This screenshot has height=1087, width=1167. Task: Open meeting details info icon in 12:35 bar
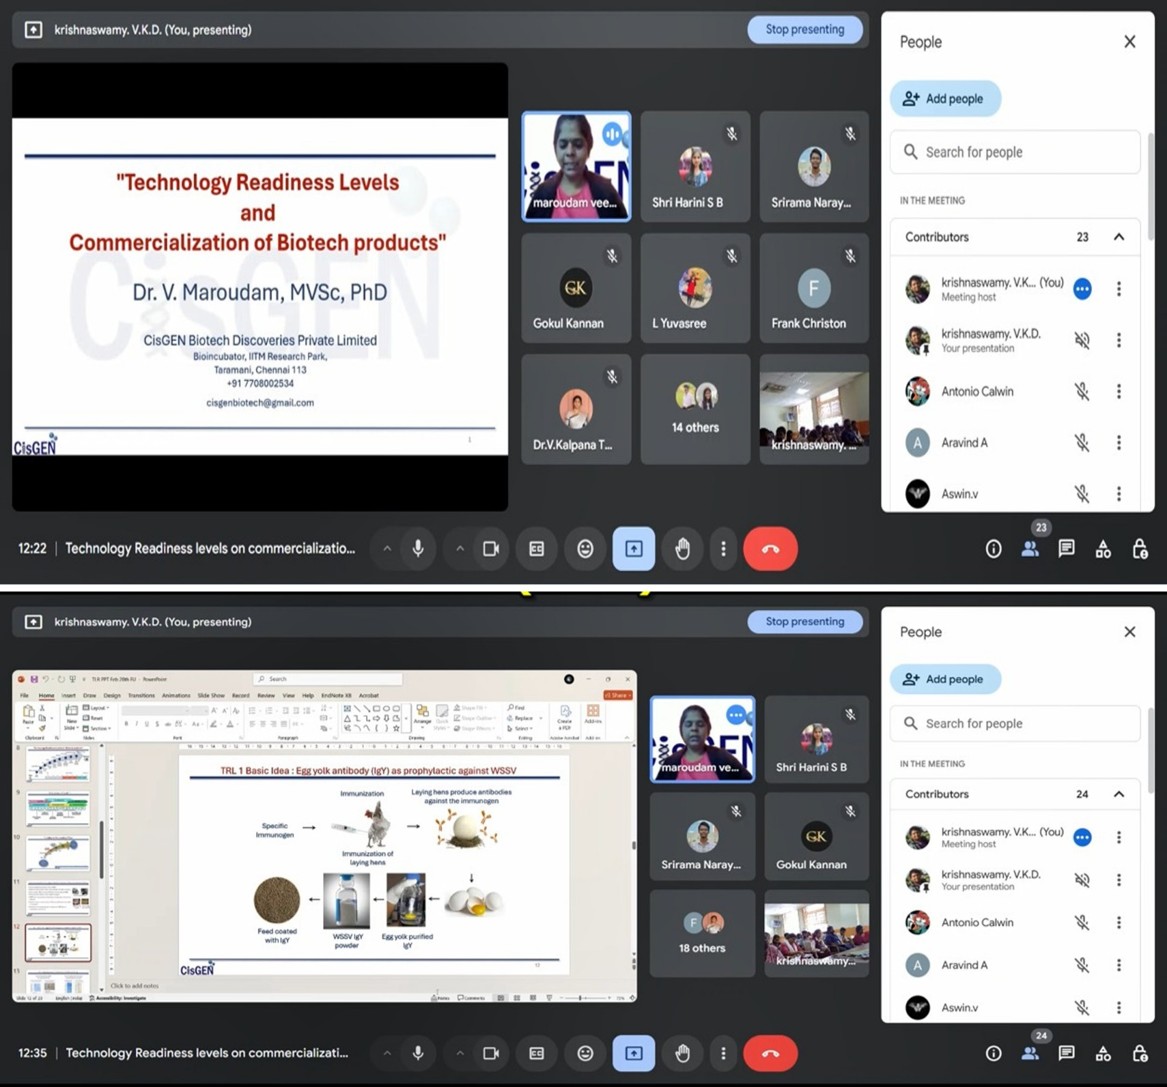(x=993, y=1053)
